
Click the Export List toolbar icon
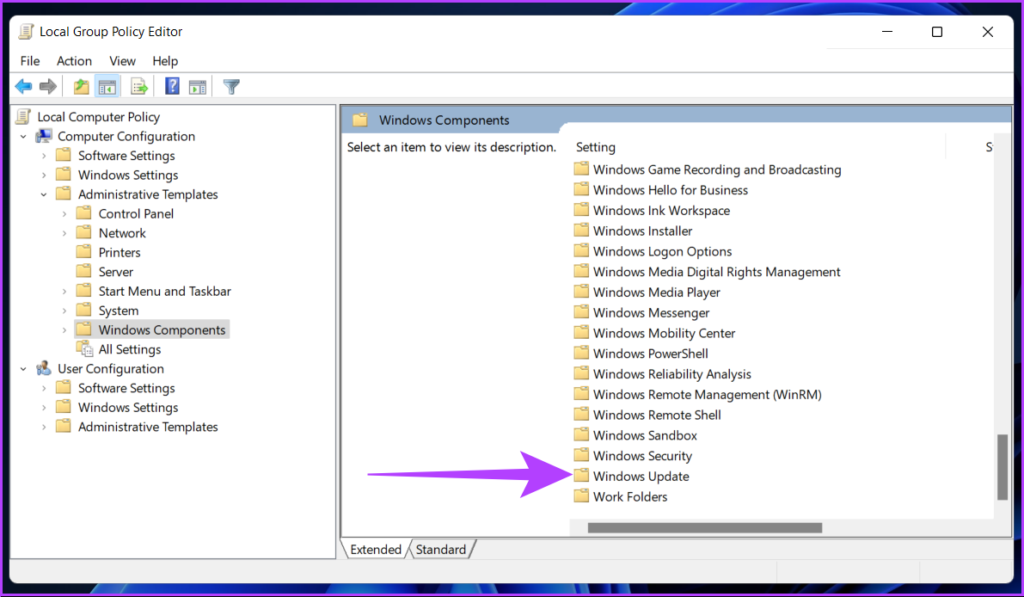pos(139,87)
